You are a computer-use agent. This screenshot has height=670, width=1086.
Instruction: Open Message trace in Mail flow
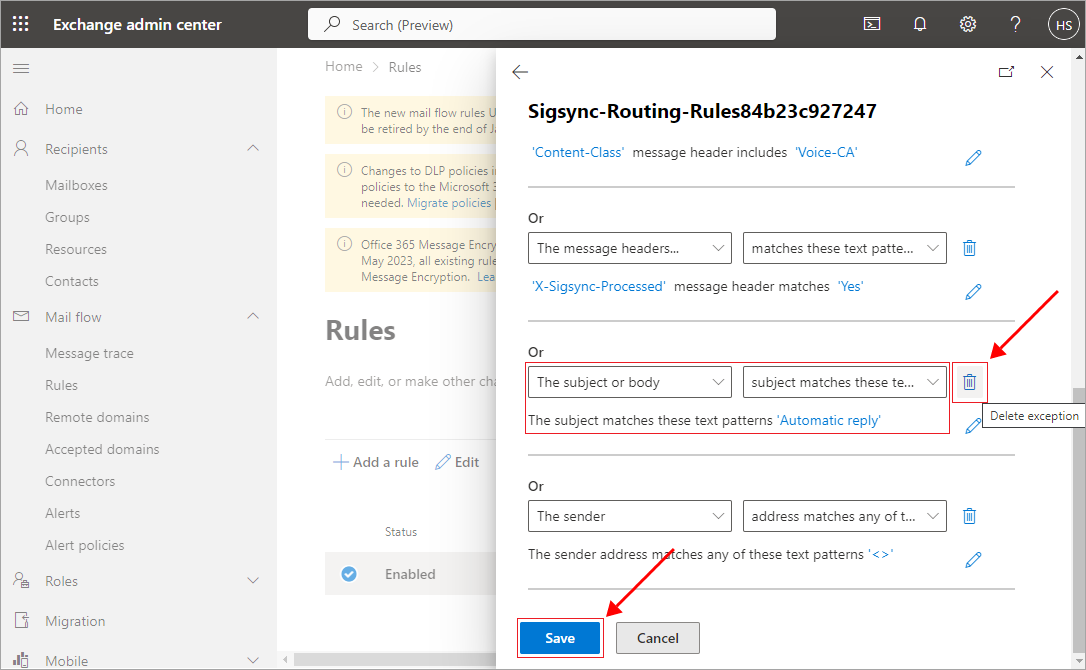tap(89, 353)
